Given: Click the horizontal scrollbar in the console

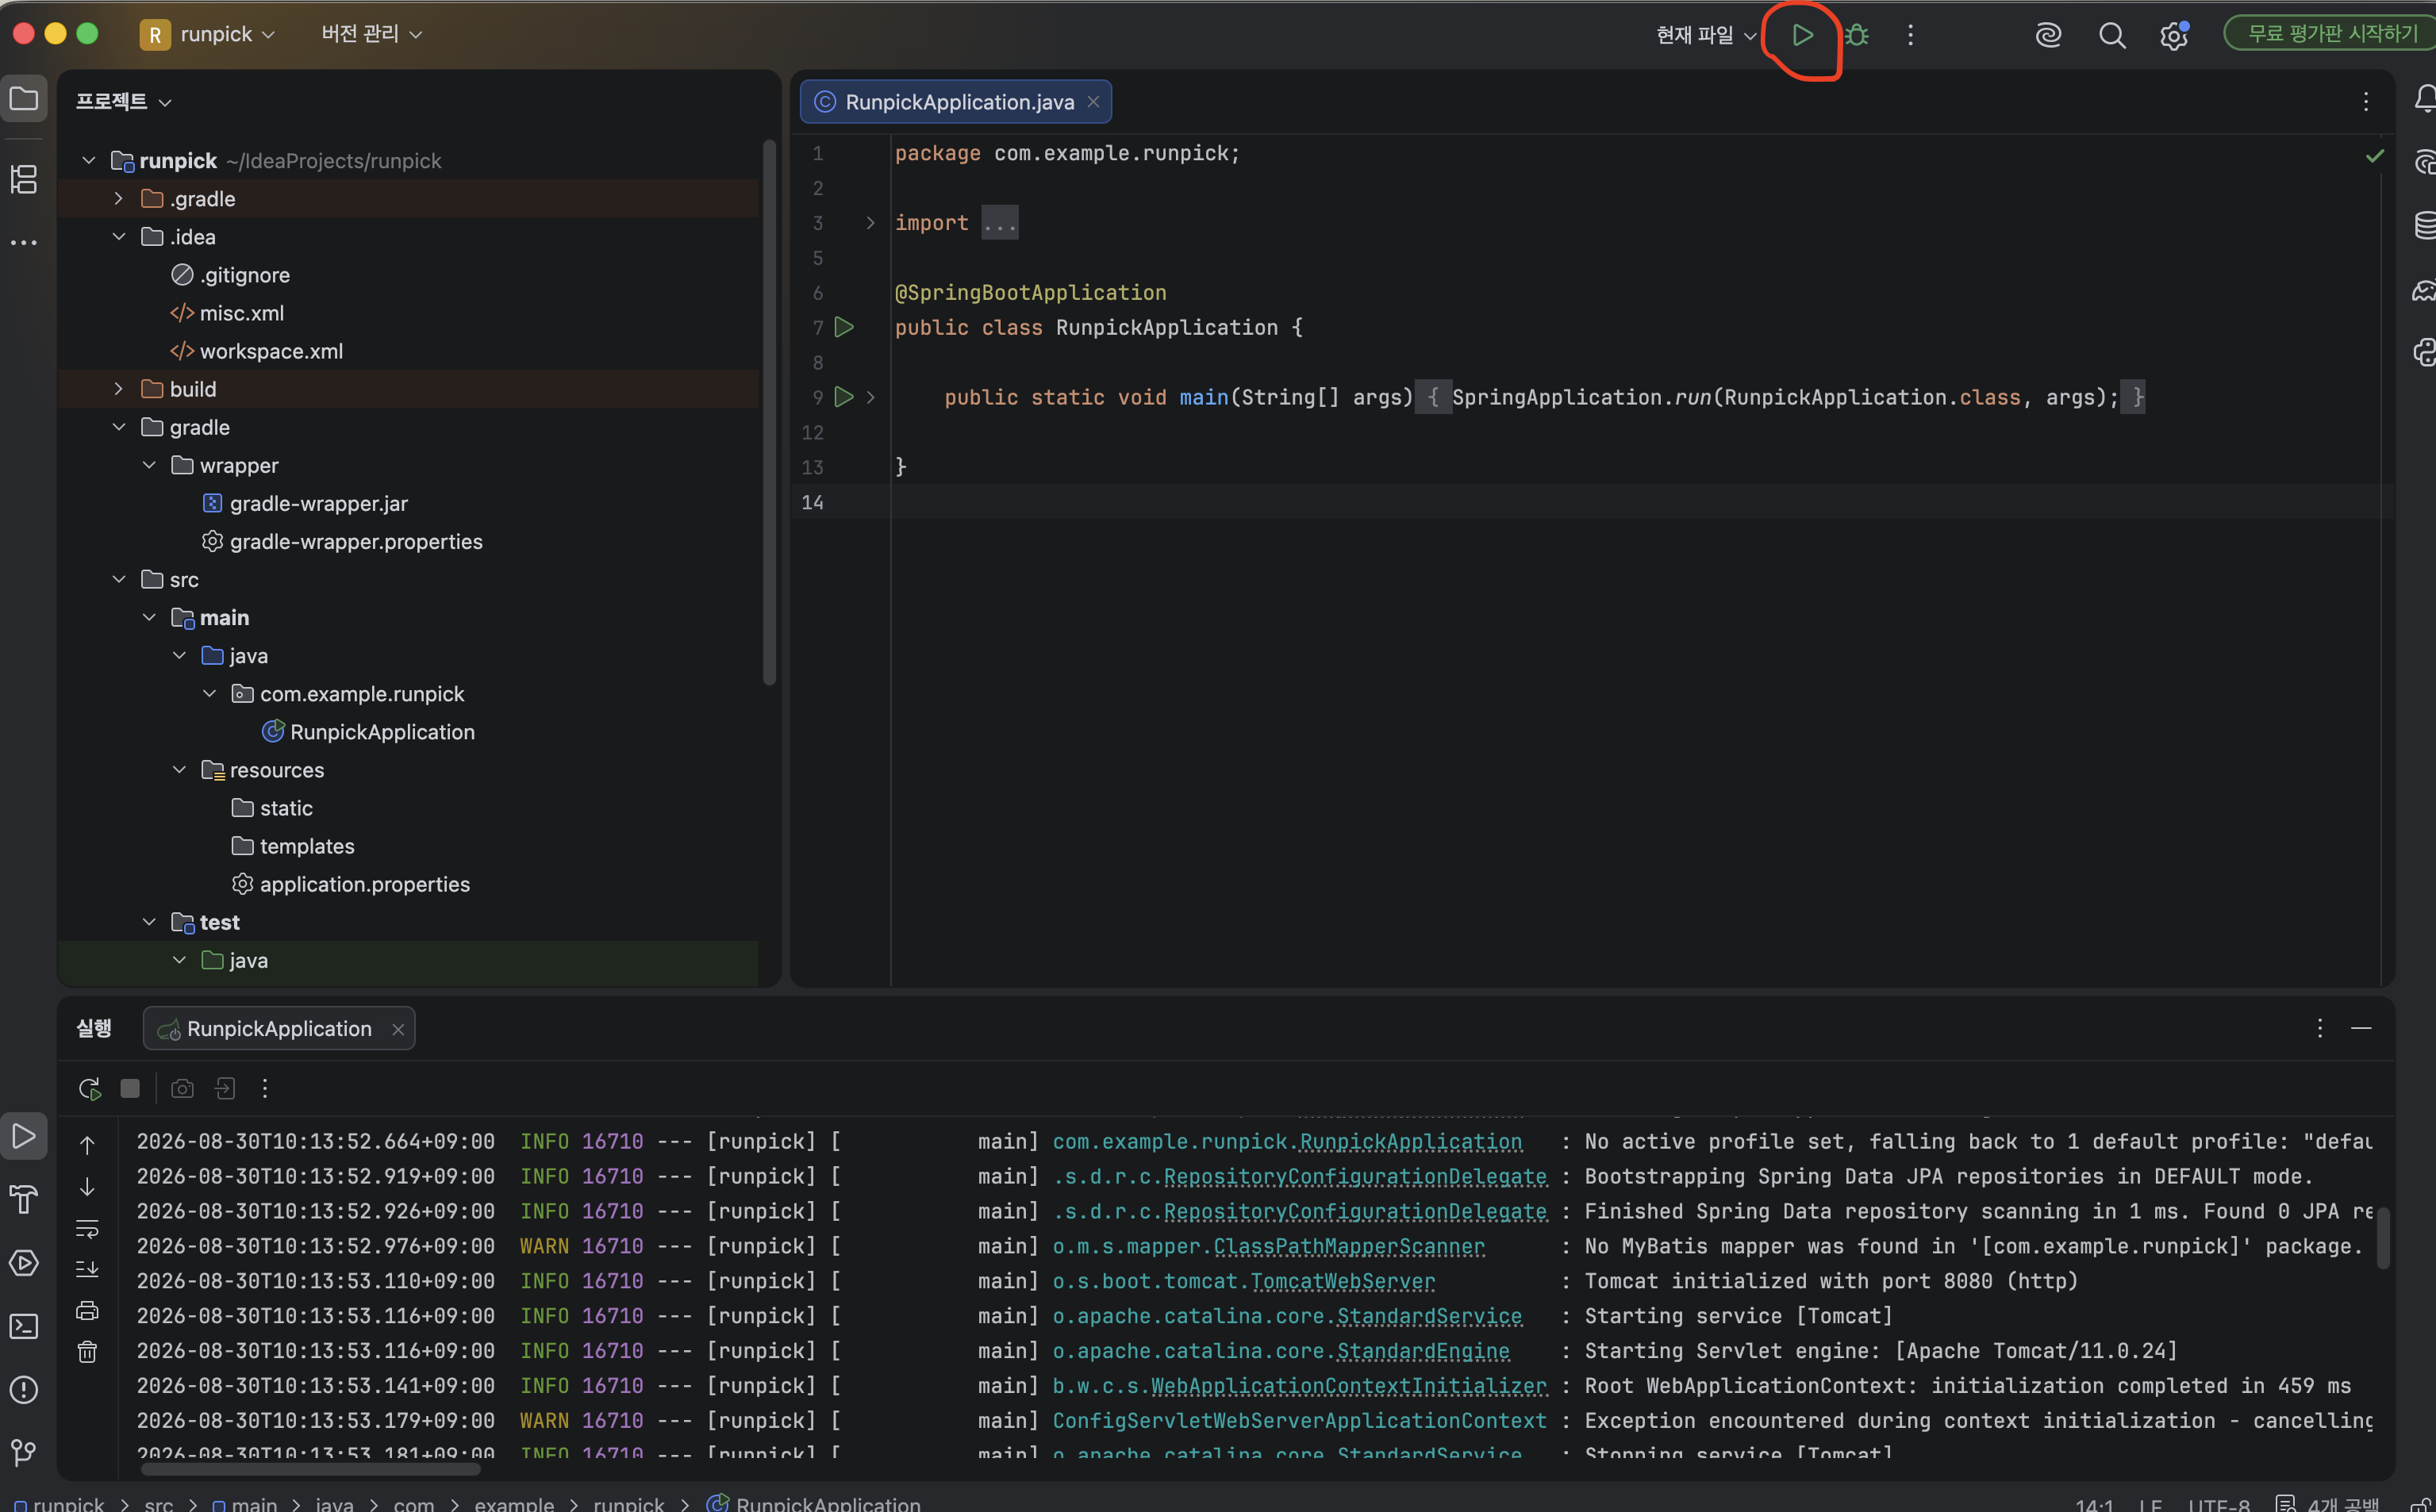Looking at the screenshot, I should 311,1469.
